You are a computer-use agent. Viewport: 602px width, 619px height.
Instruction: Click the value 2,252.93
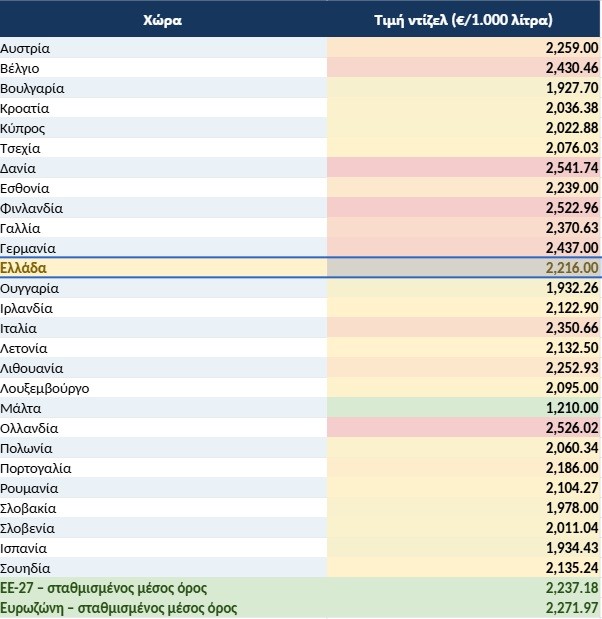572,368
